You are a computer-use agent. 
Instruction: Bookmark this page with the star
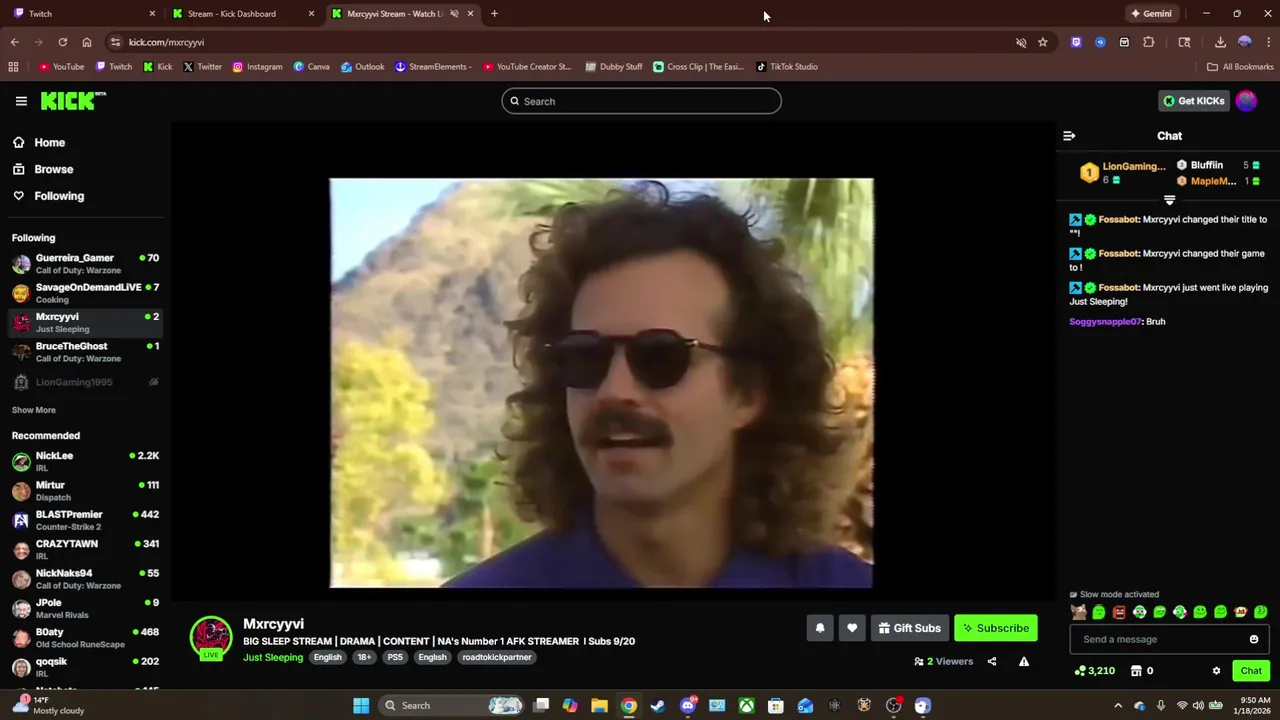click(1042, 42)
